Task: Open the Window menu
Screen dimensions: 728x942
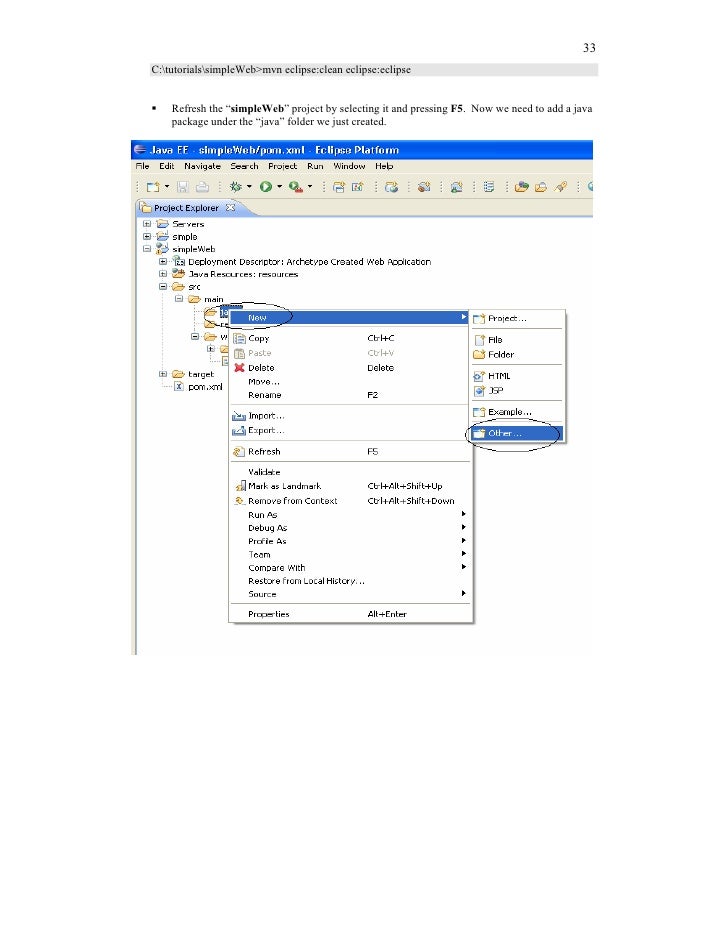Action: click(x=349, y=166)
